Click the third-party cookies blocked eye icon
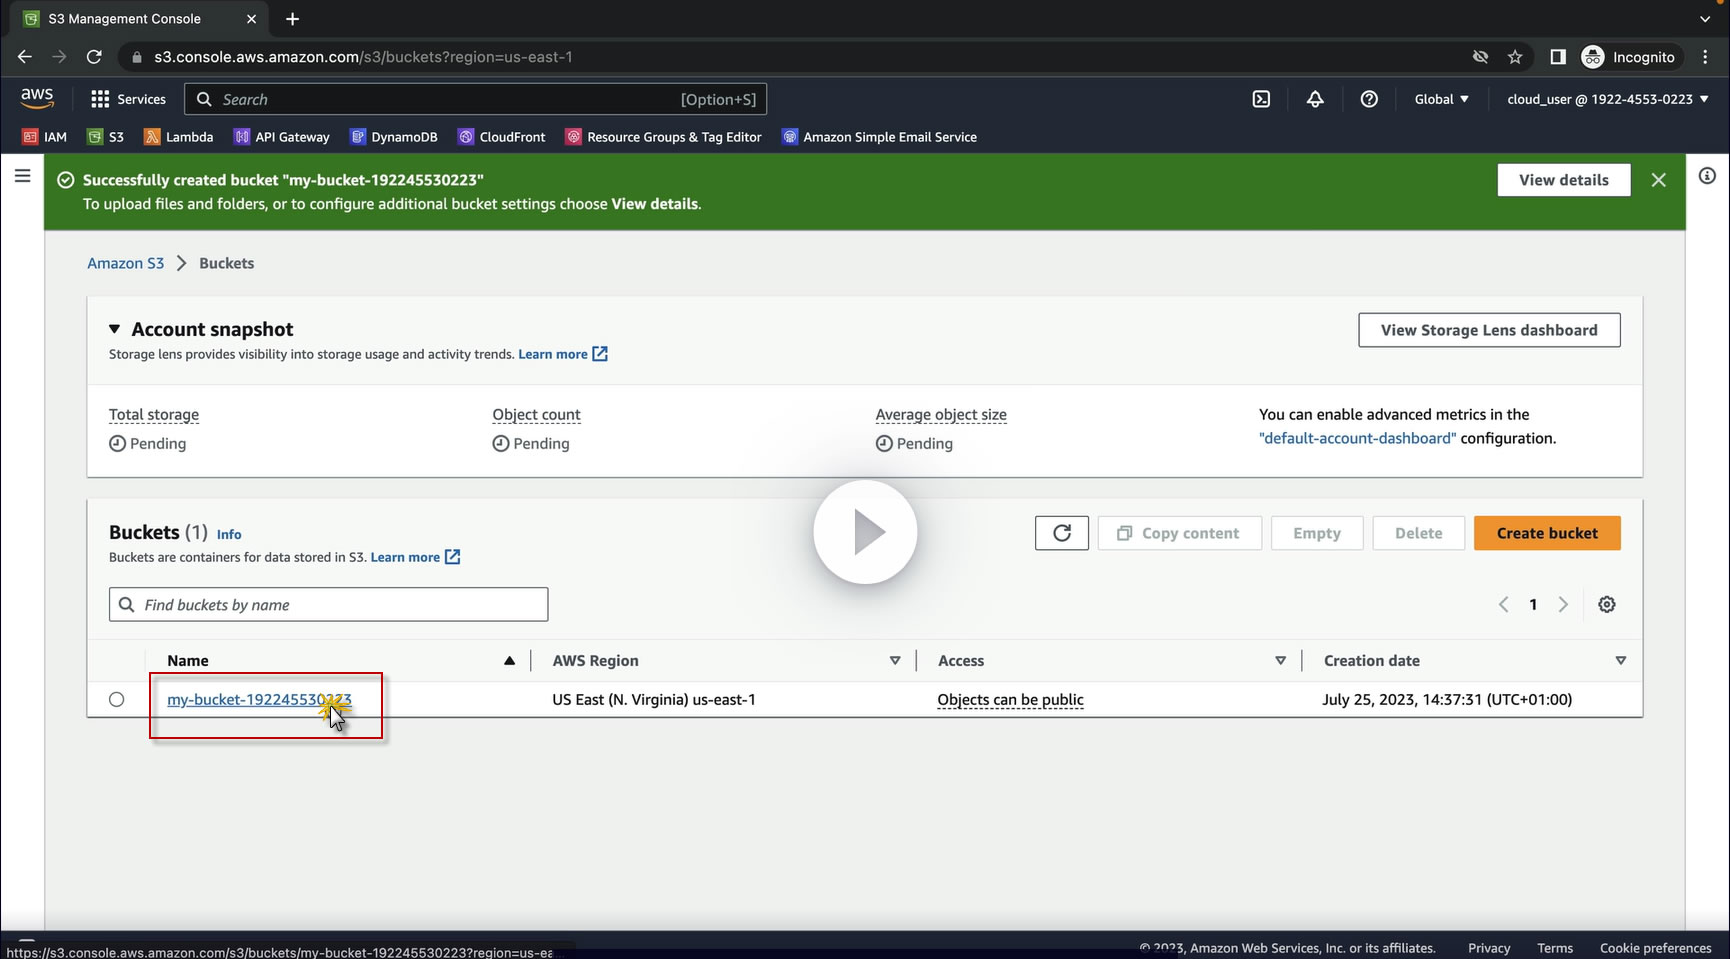Viewport: 1730px width, 959px height. [1480, 57]
